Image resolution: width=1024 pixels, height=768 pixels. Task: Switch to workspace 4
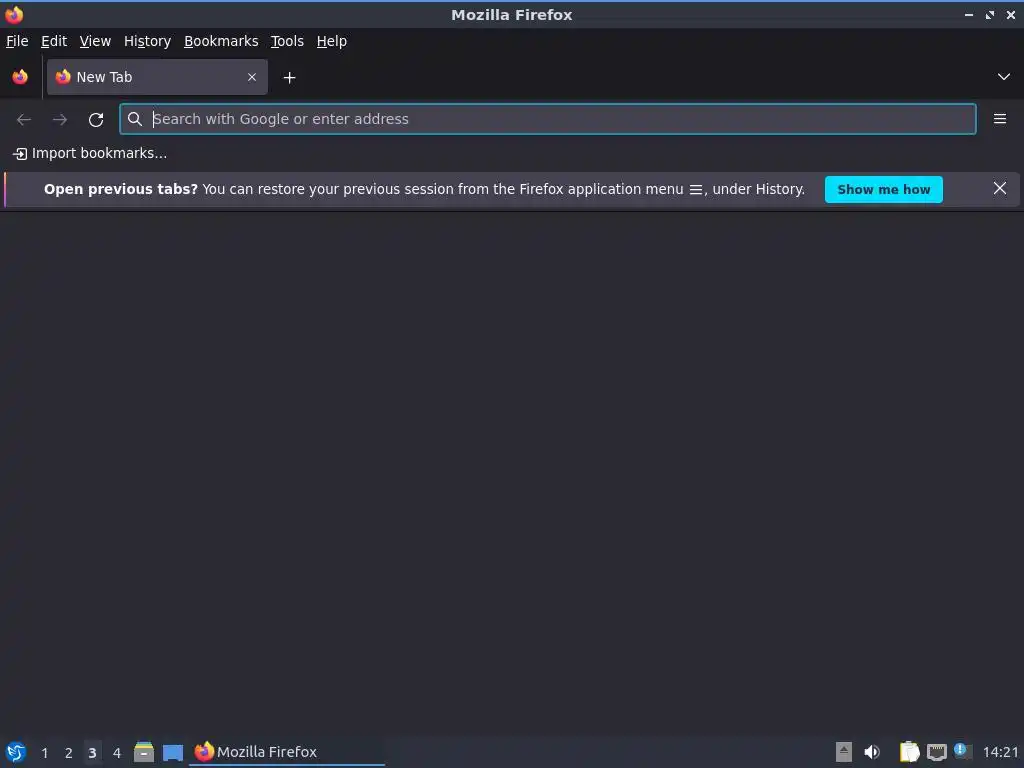117,753
